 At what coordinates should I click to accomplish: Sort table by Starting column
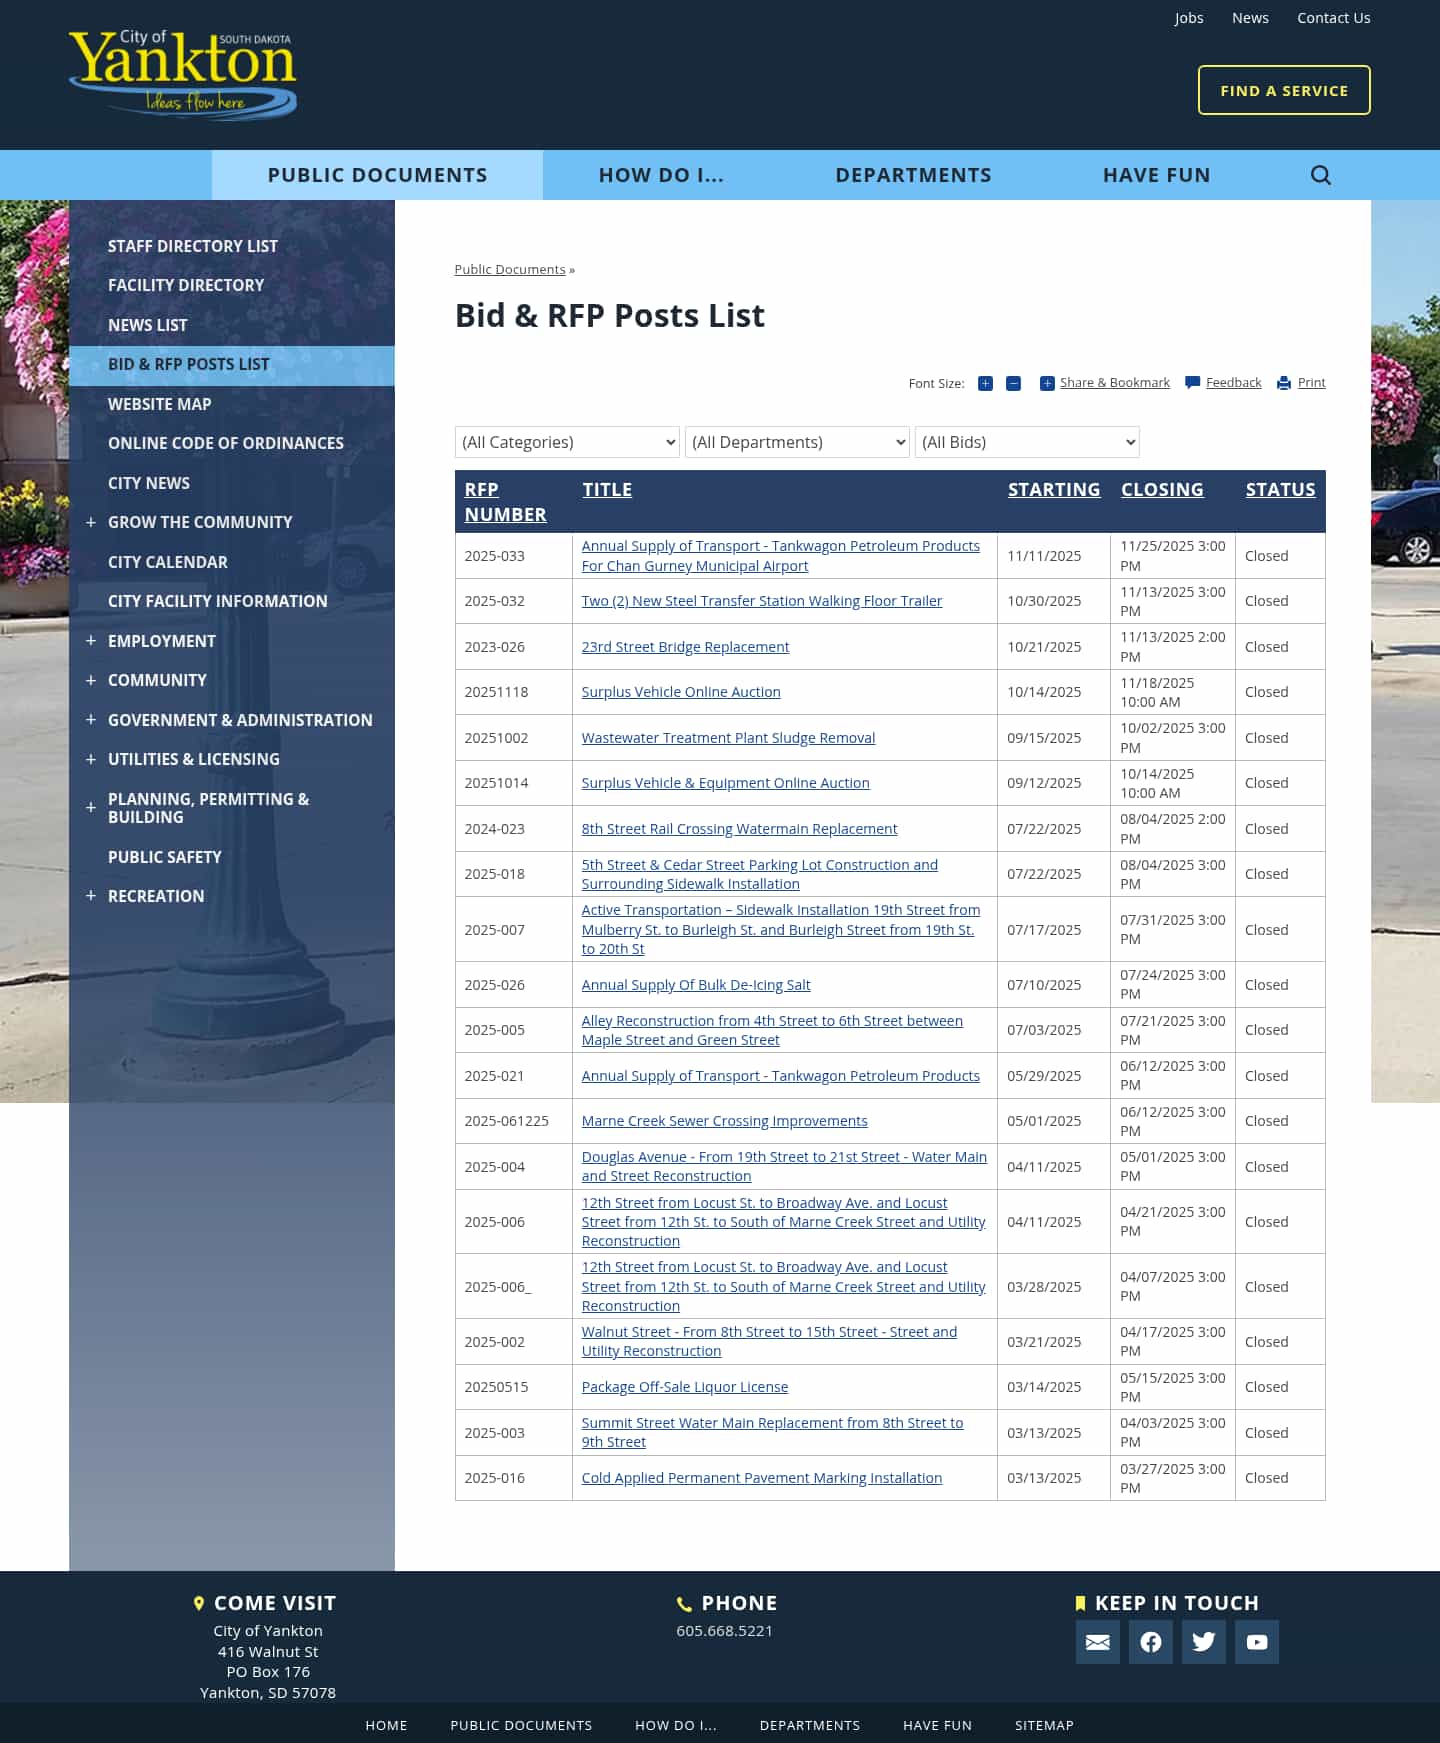pos(1054,489)
